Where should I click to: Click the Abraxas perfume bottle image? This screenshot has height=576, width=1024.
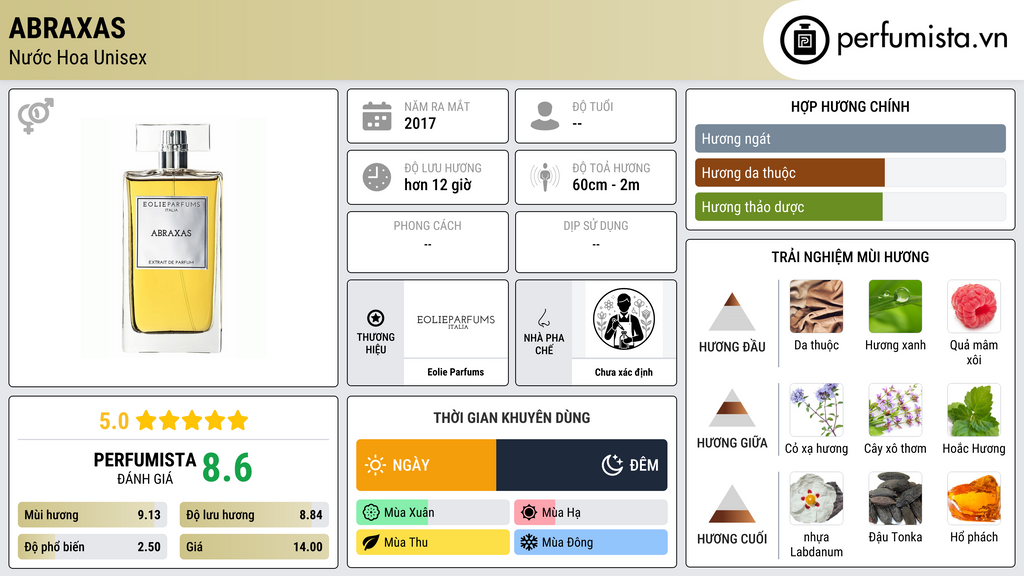pos(173,238)
